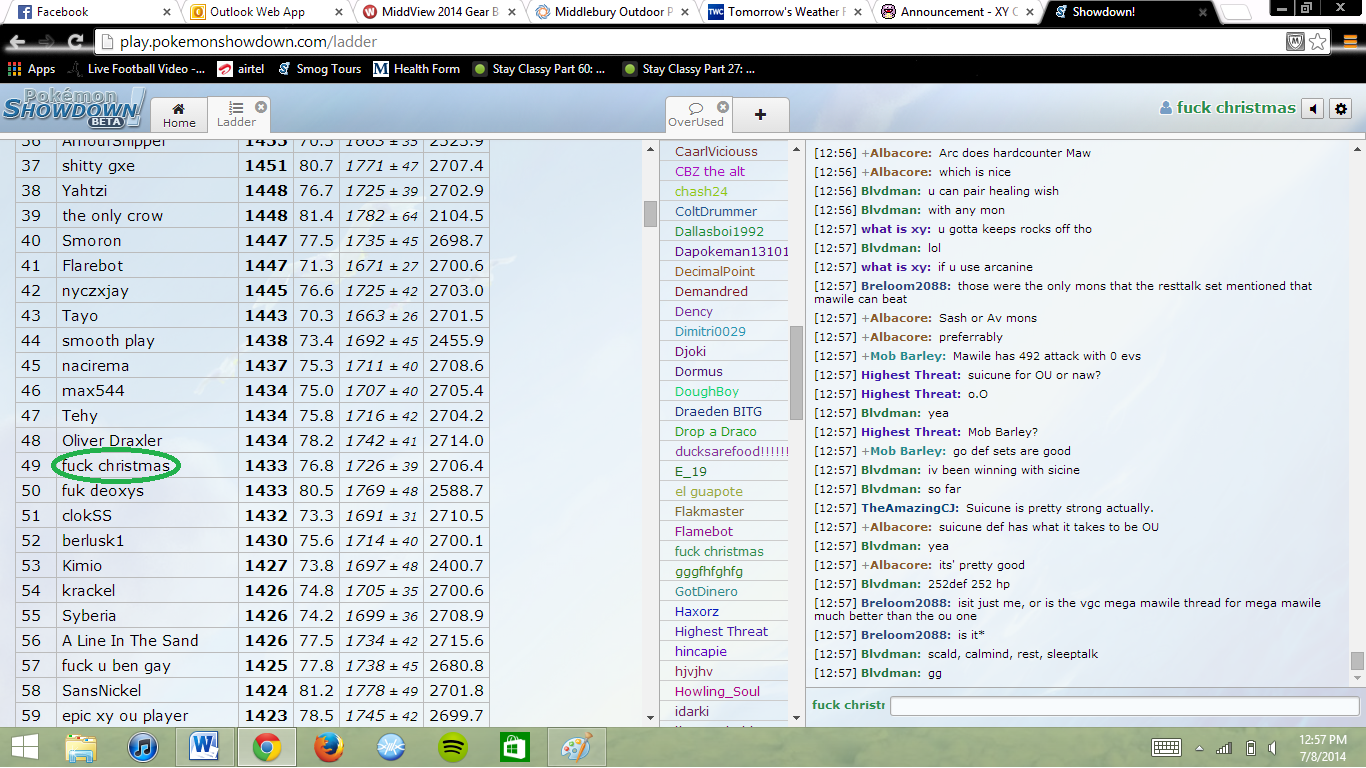The width and height of the screenshot is (1366, 768).
Task: Open the new browser tab button
Action: (x=1237, y=12)
